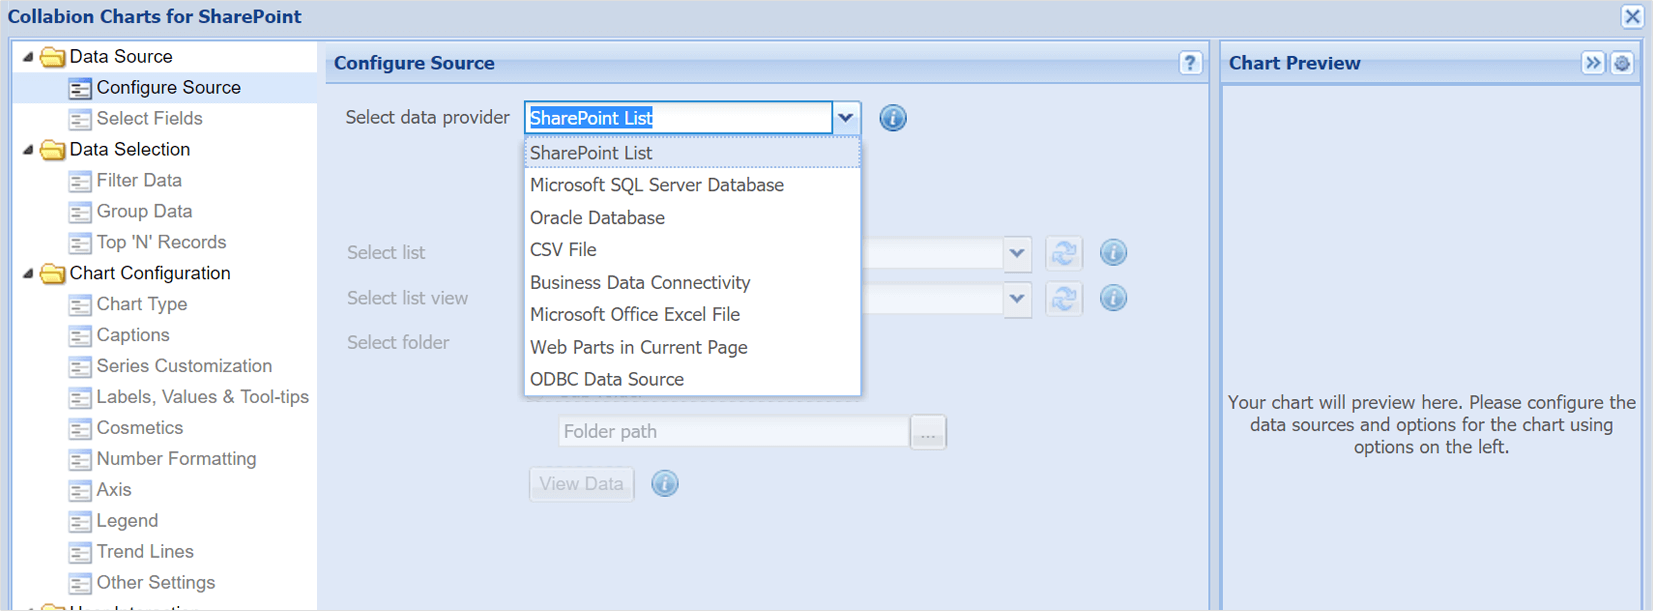Open help for the Configure Source panel
This screenshot has height=611, width=1653.
[1189, 63]
